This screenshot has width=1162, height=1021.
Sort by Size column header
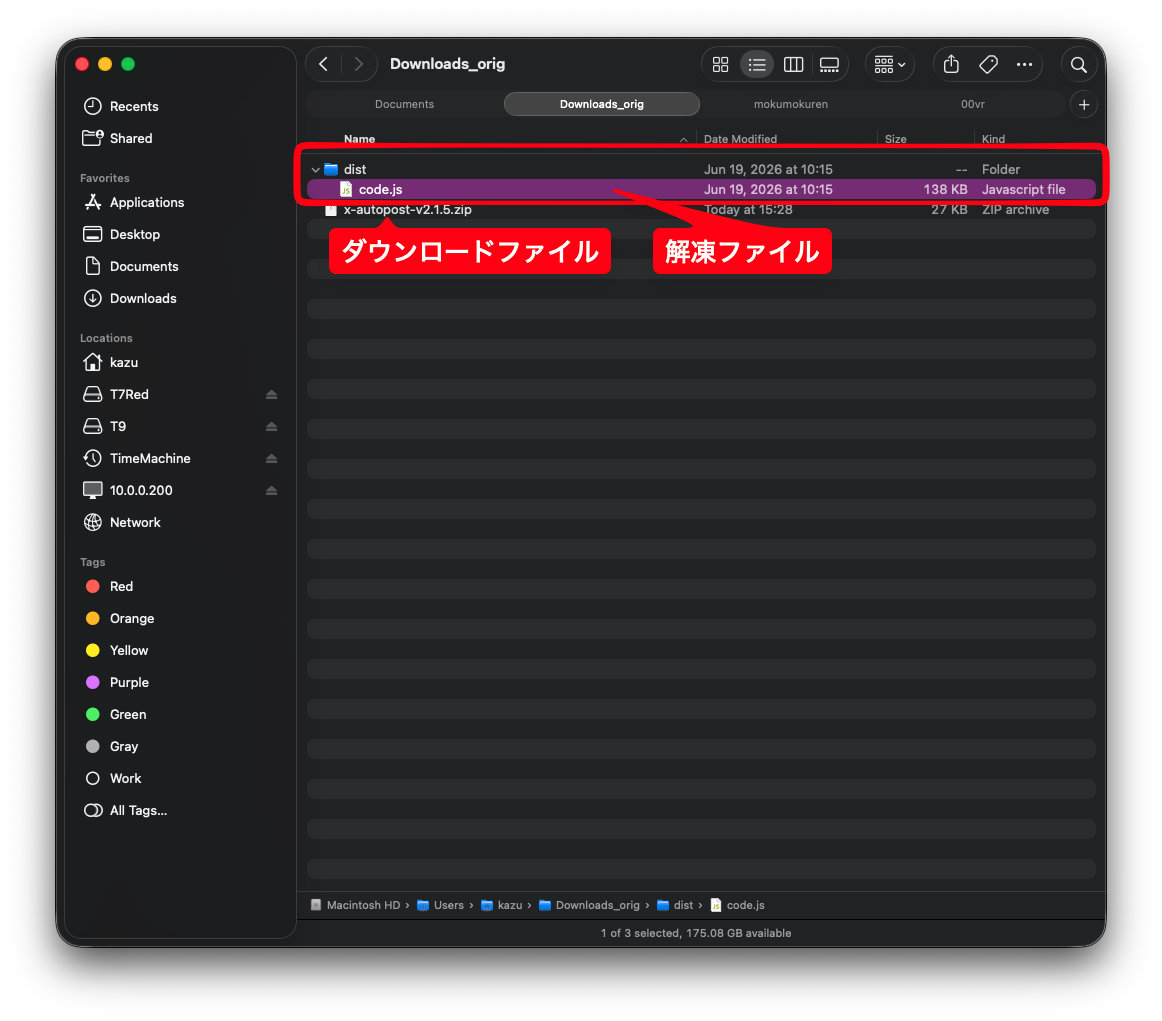pyautogui.click(x=895, y=139)
